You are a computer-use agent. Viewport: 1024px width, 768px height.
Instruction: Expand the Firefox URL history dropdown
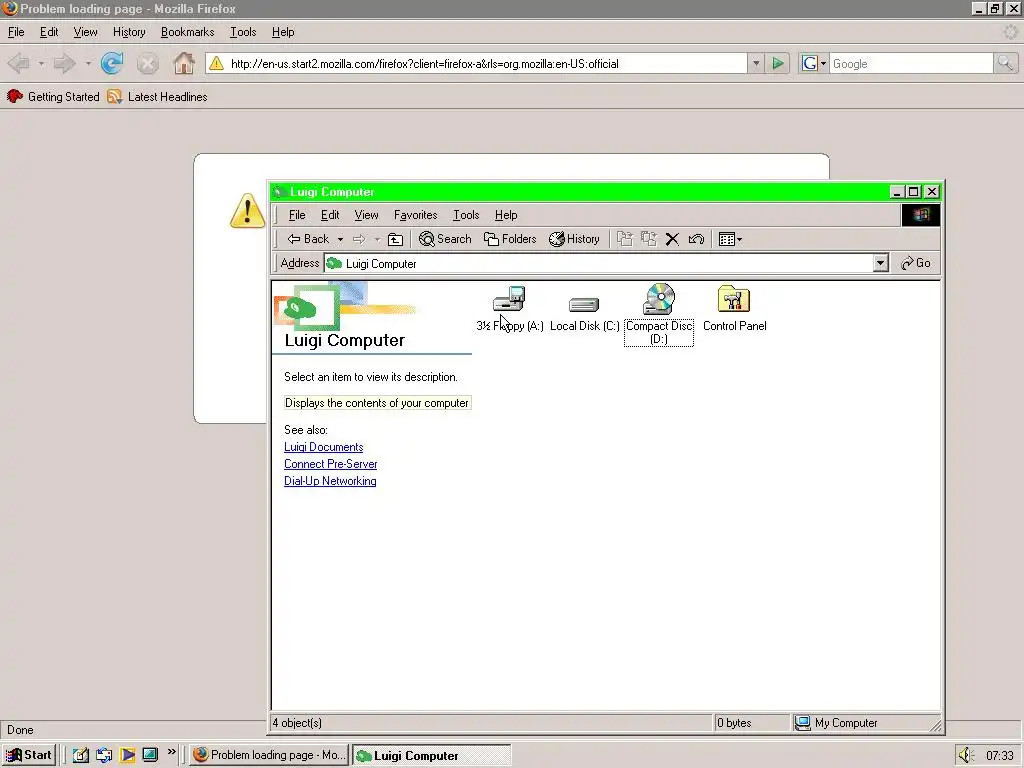click(756, 63)
